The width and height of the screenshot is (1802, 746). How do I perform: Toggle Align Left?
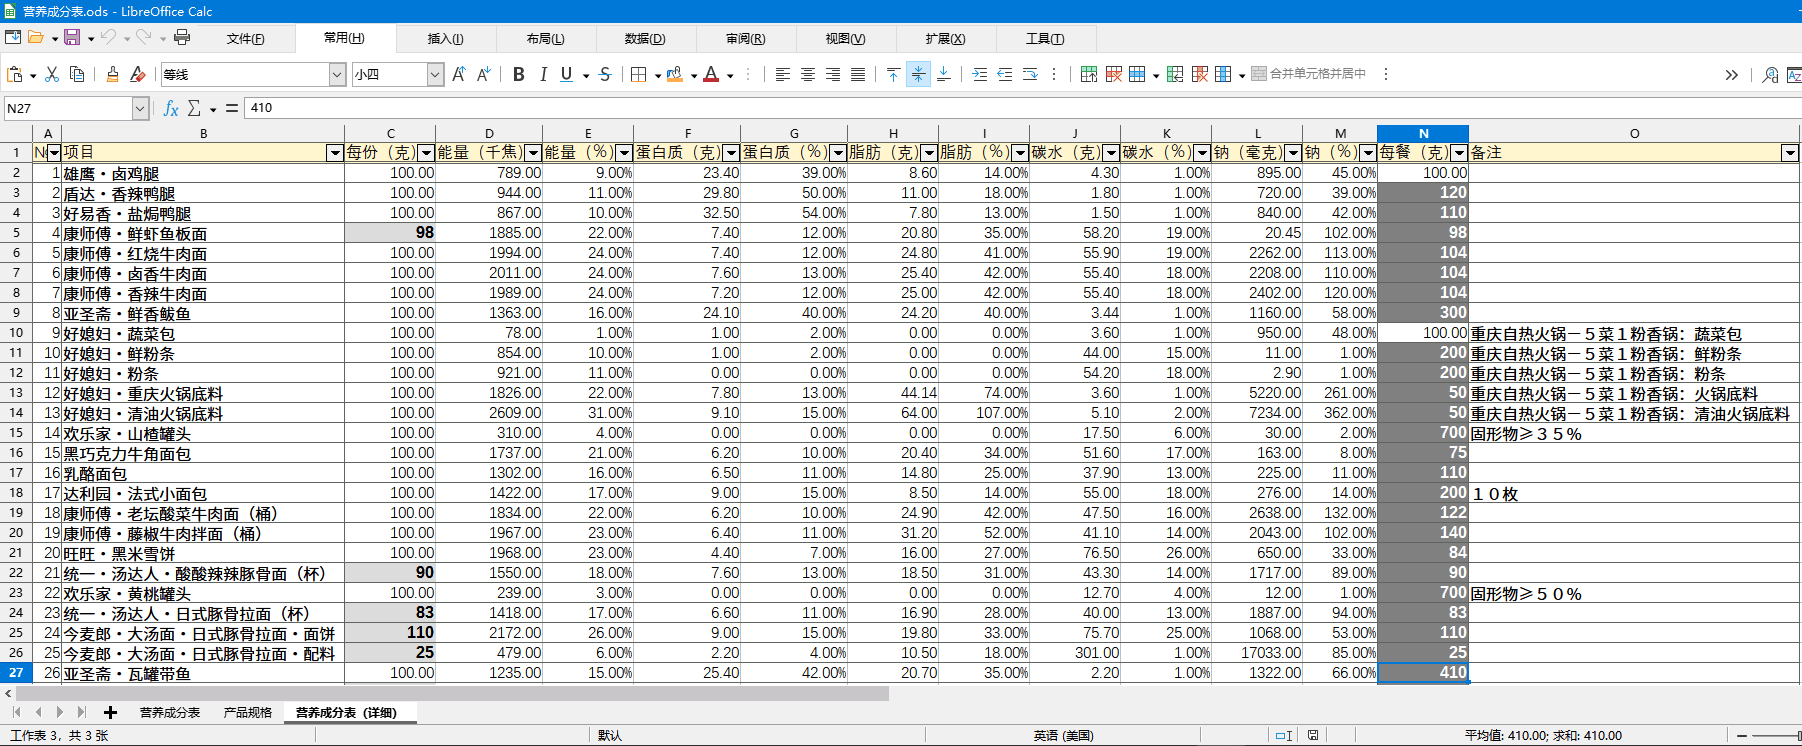(x=783, y=74)
